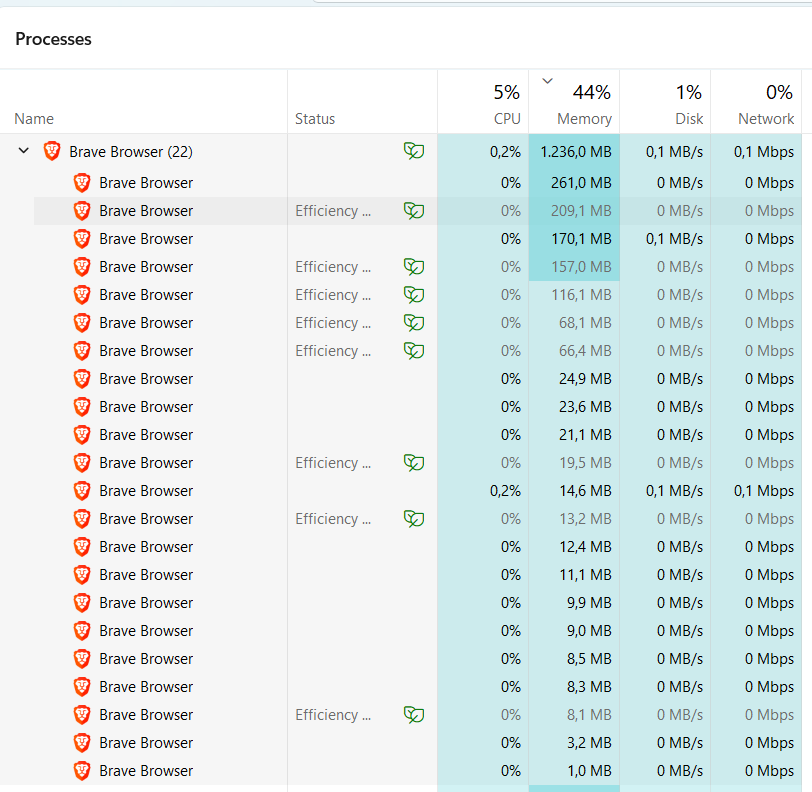Click the Brave icon in the 9,9 MB row
The height and width of the screenshot is (792, 812).
(x=82, y=602)
